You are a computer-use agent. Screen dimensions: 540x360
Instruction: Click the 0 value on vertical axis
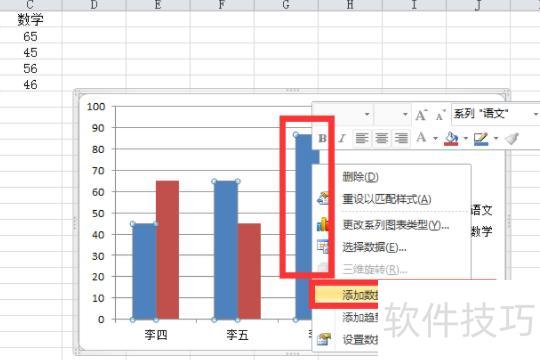101,319
